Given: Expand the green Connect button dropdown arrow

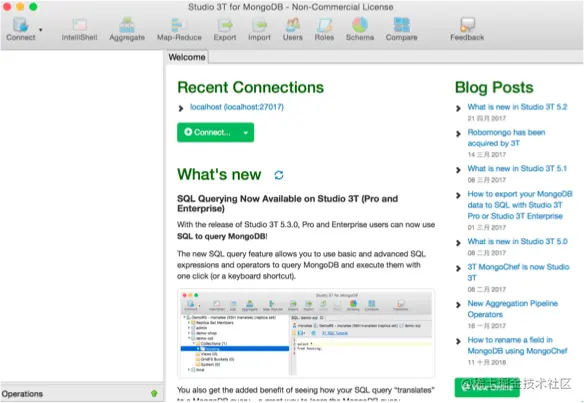Looking at the screenshot, I should pyautogui.click(x=246, y=133).
